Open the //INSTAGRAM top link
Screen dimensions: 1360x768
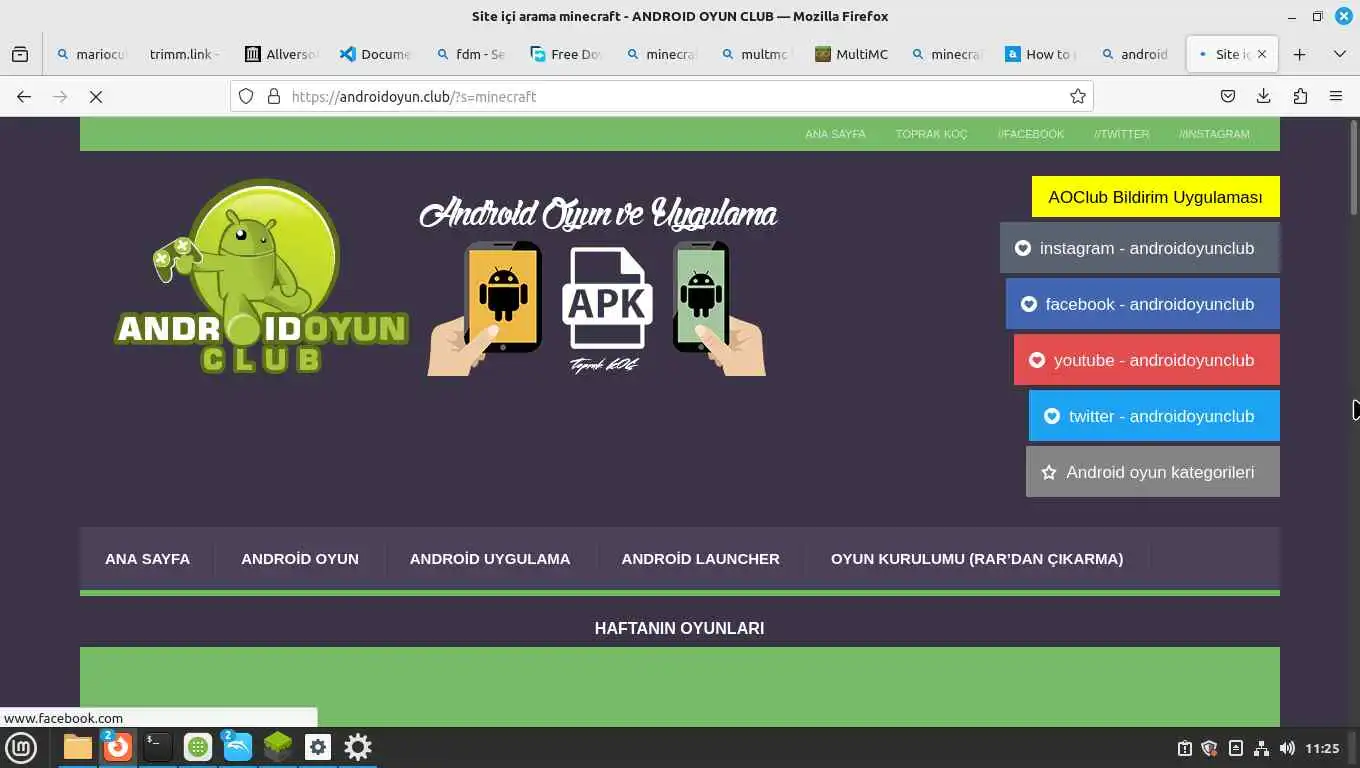click(1214, 134)
